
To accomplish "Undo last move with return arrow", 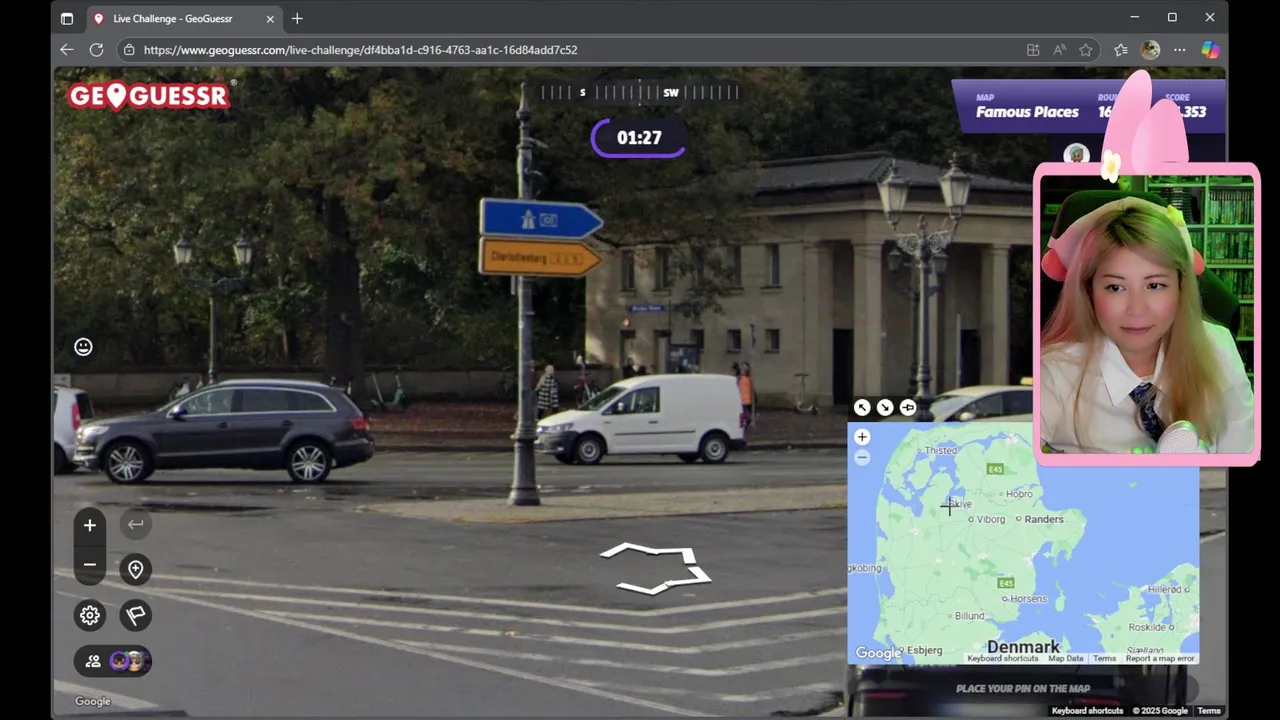I will [x=135, y=524].
